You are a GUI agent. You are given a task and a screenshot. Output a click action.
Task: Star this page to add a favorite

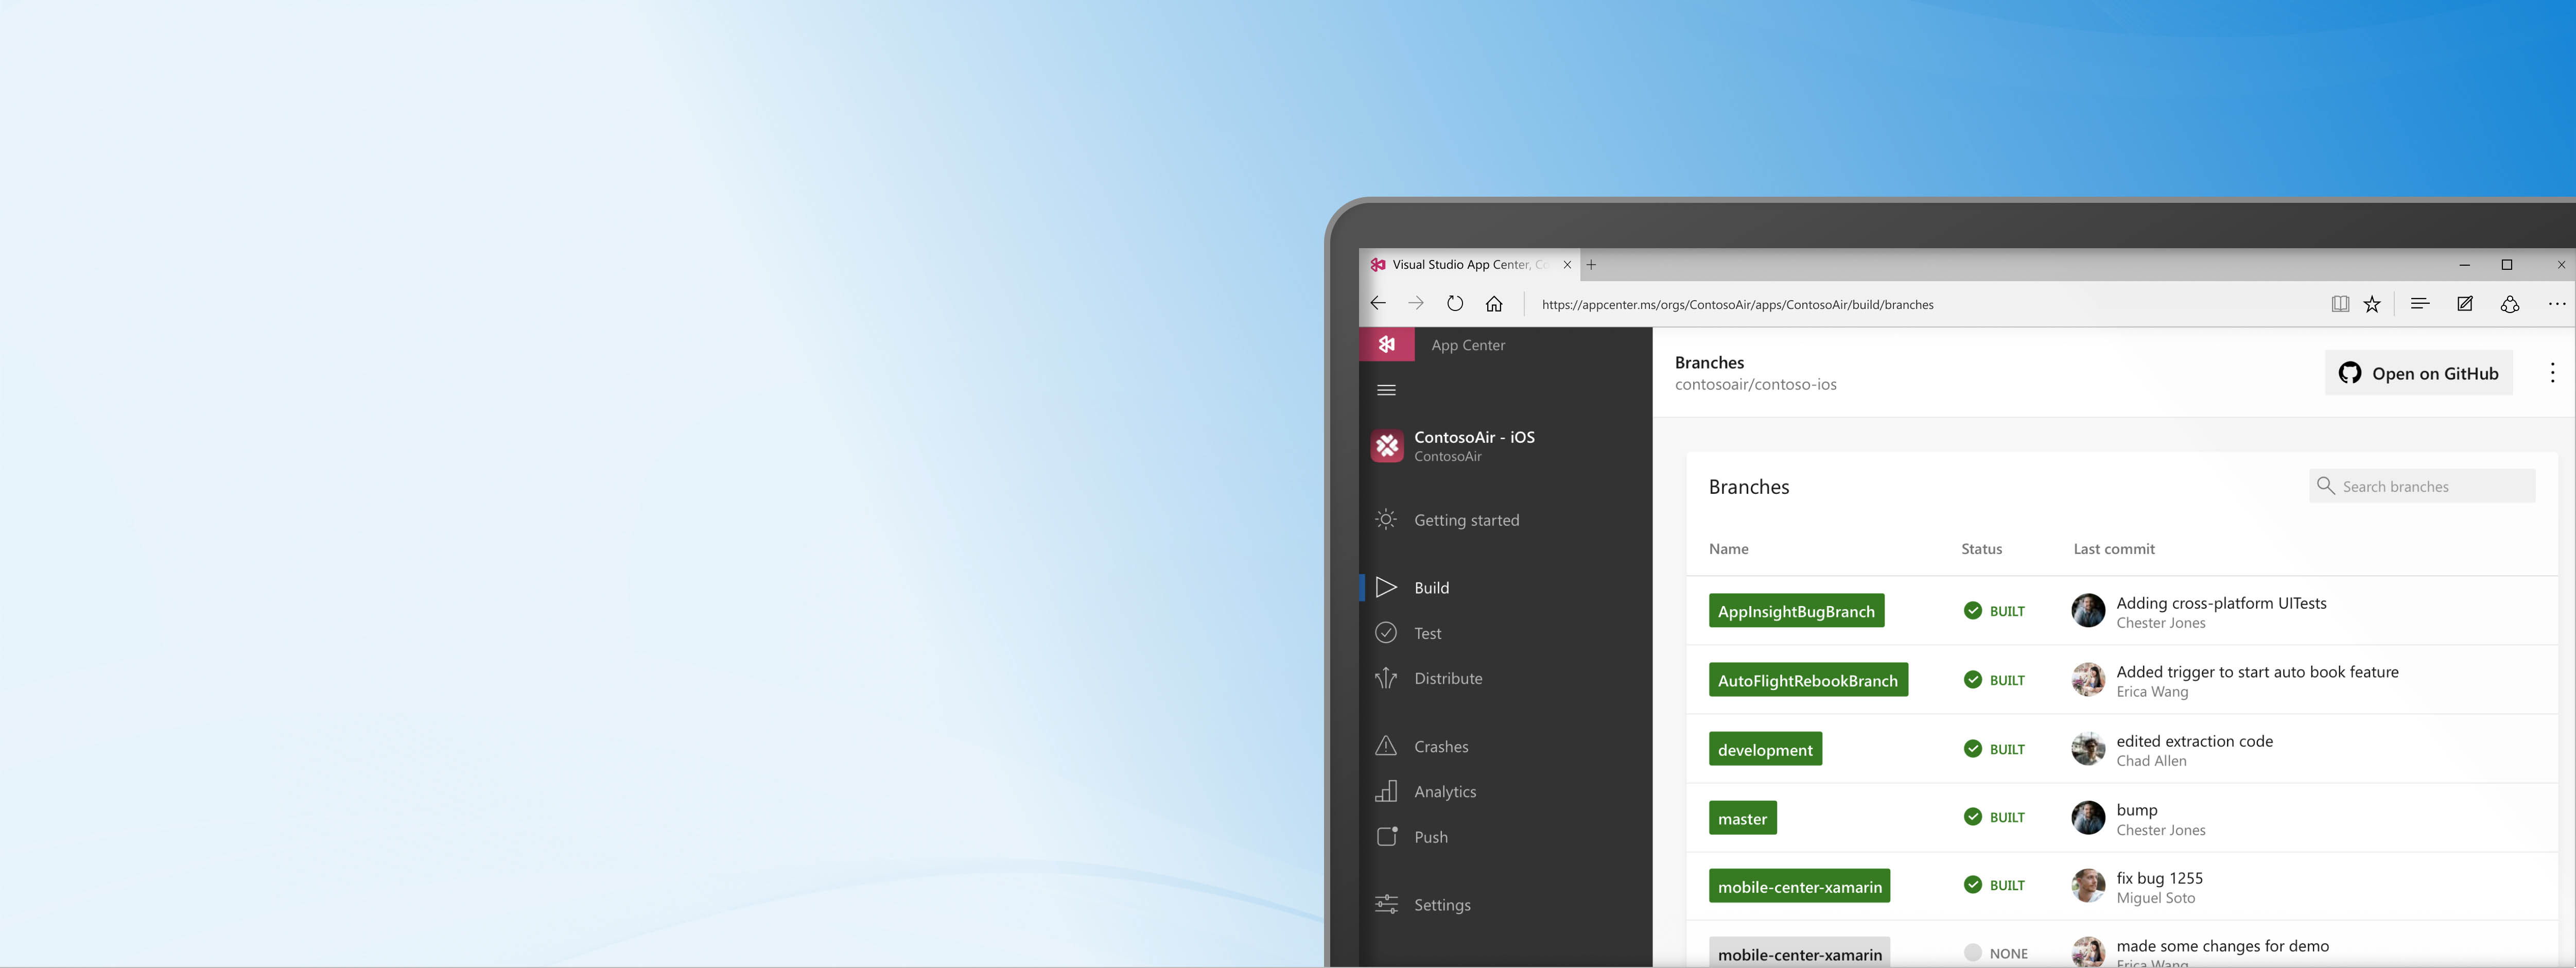pyautogui.click(x=2373, y=304)
